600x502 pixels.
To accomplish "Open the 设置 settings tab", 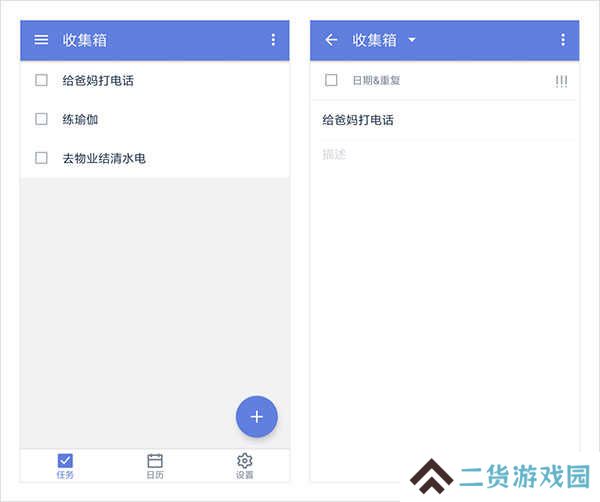I will coord(245,466).
